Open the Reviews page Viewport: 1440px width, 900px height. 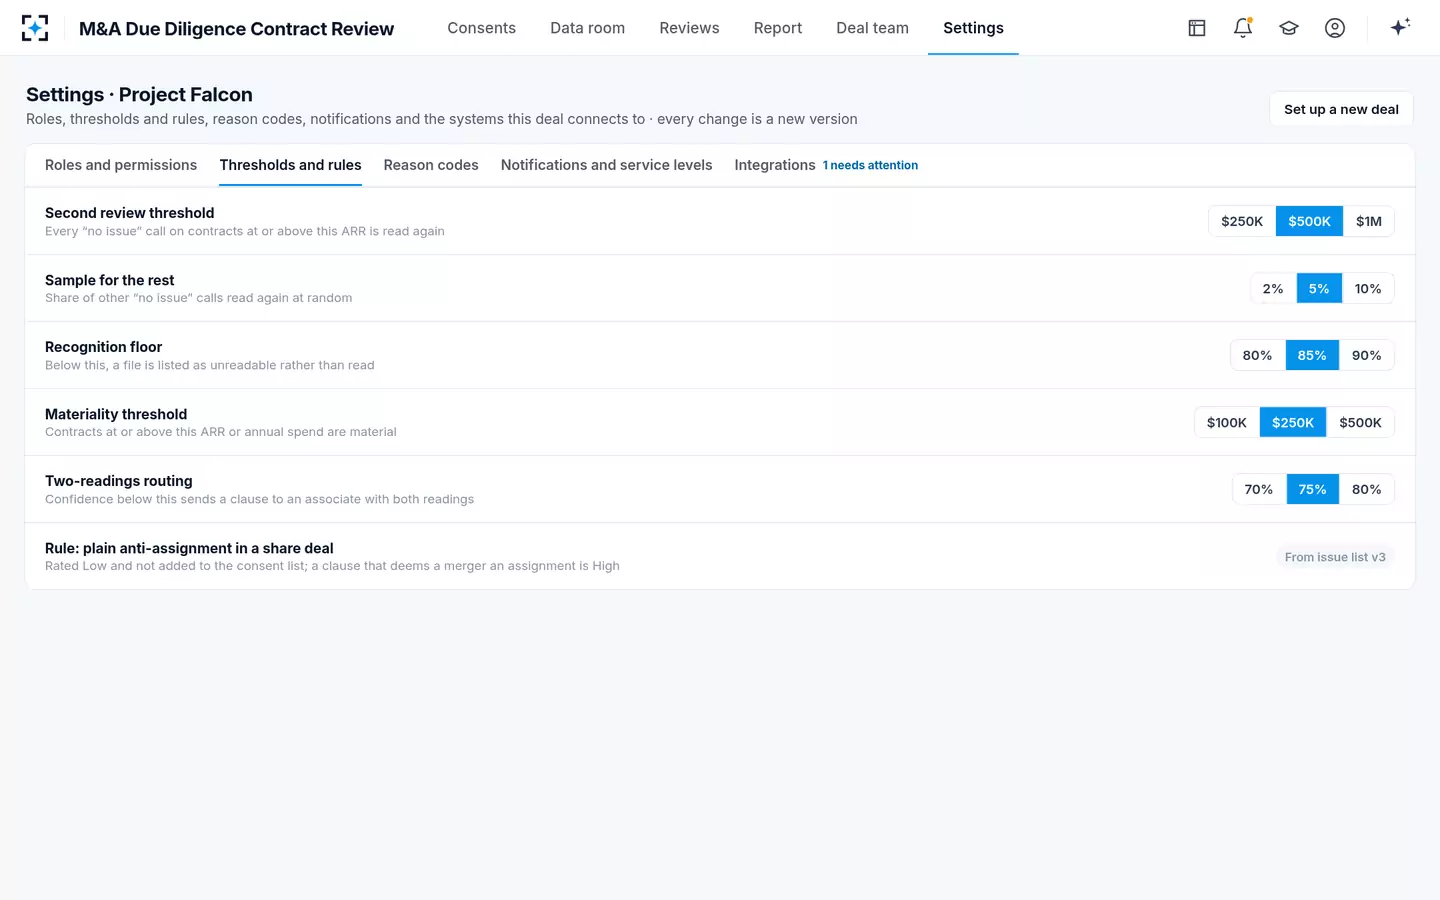click(690, 28)
